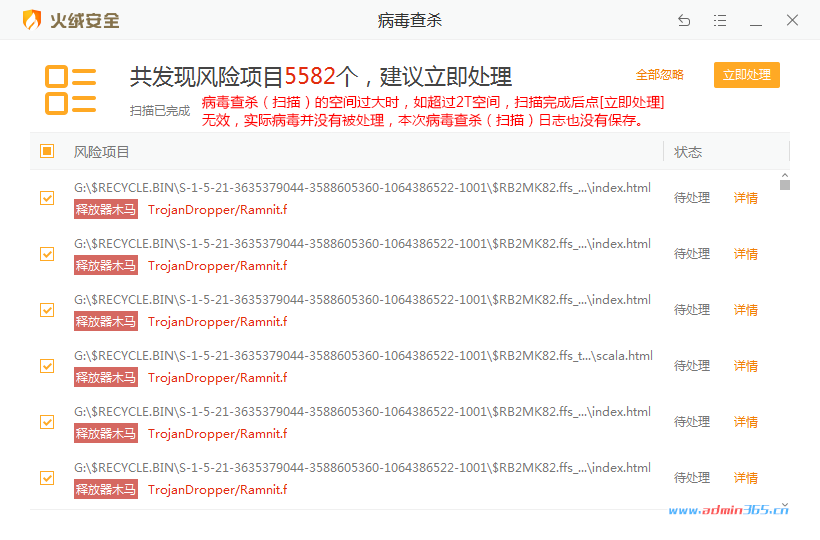The image size is (820, 540).
Task: Click the 风险项目 column header
Action: pyautogui.click(x=101, y=152)
